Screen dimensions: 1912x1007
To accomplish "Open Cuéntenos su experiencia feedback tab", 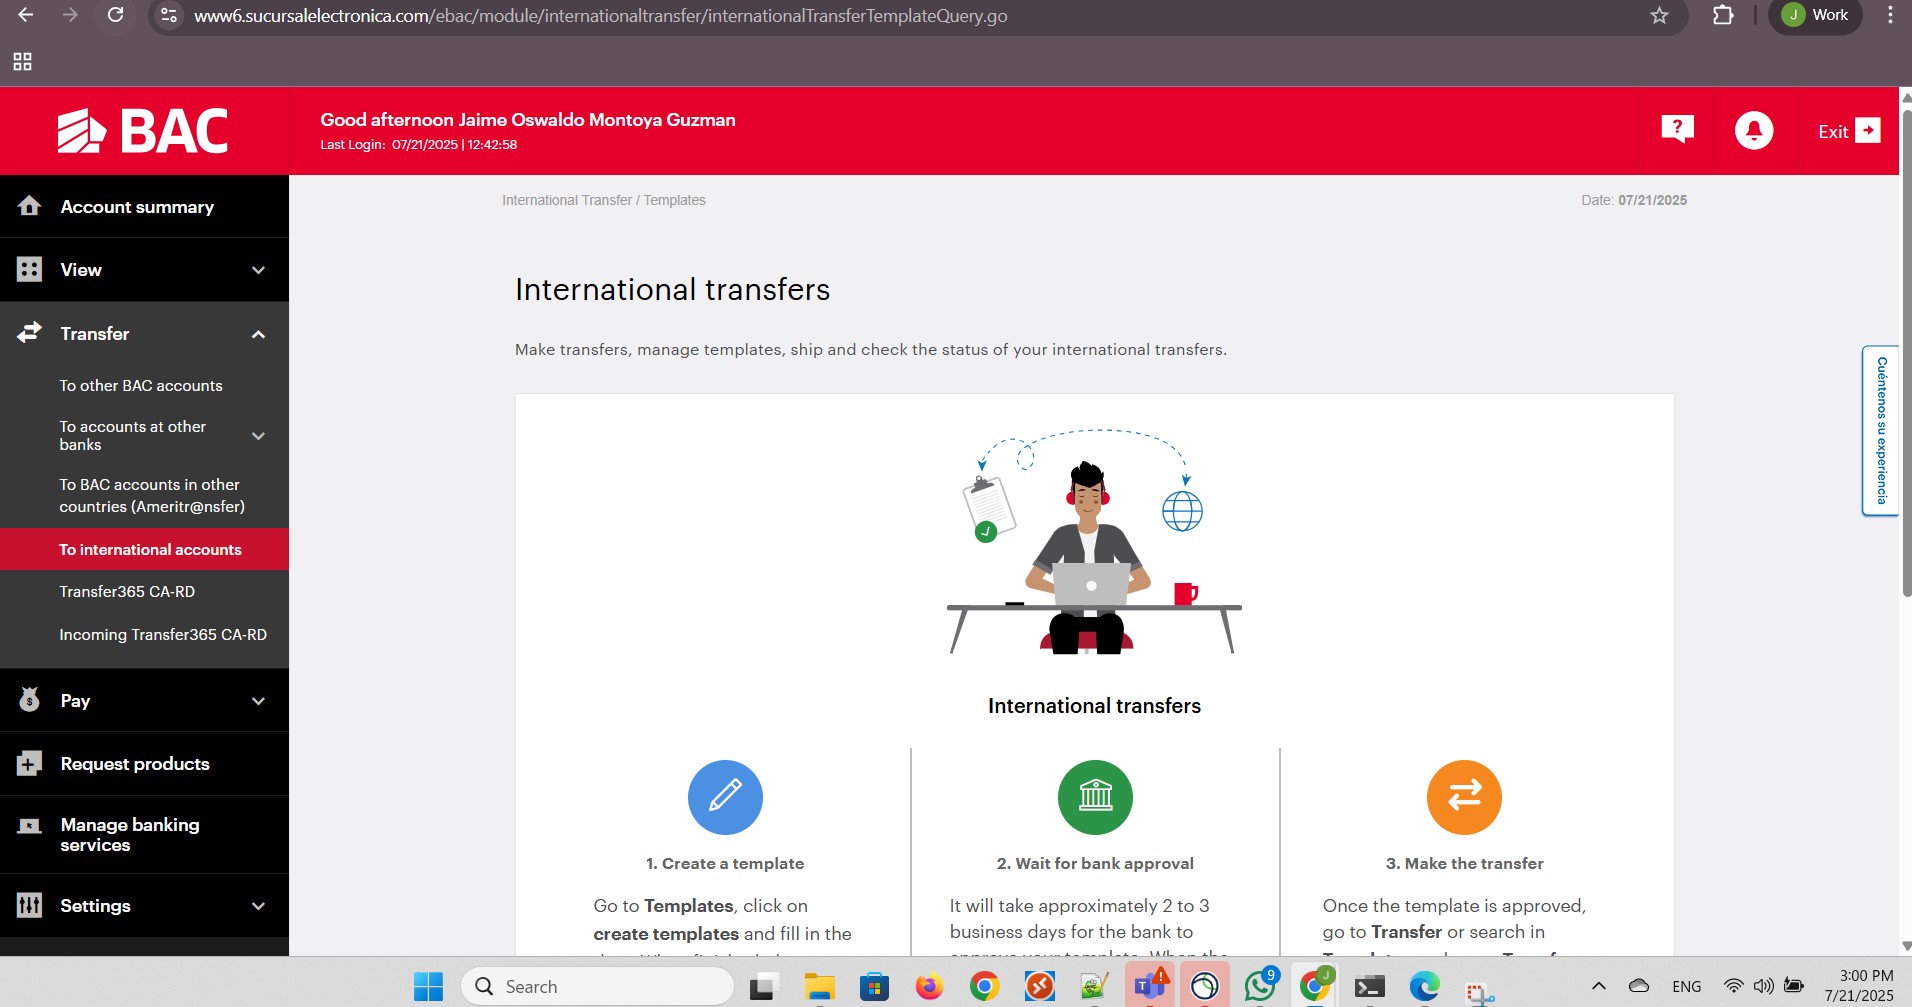I will coord(1880,430).
